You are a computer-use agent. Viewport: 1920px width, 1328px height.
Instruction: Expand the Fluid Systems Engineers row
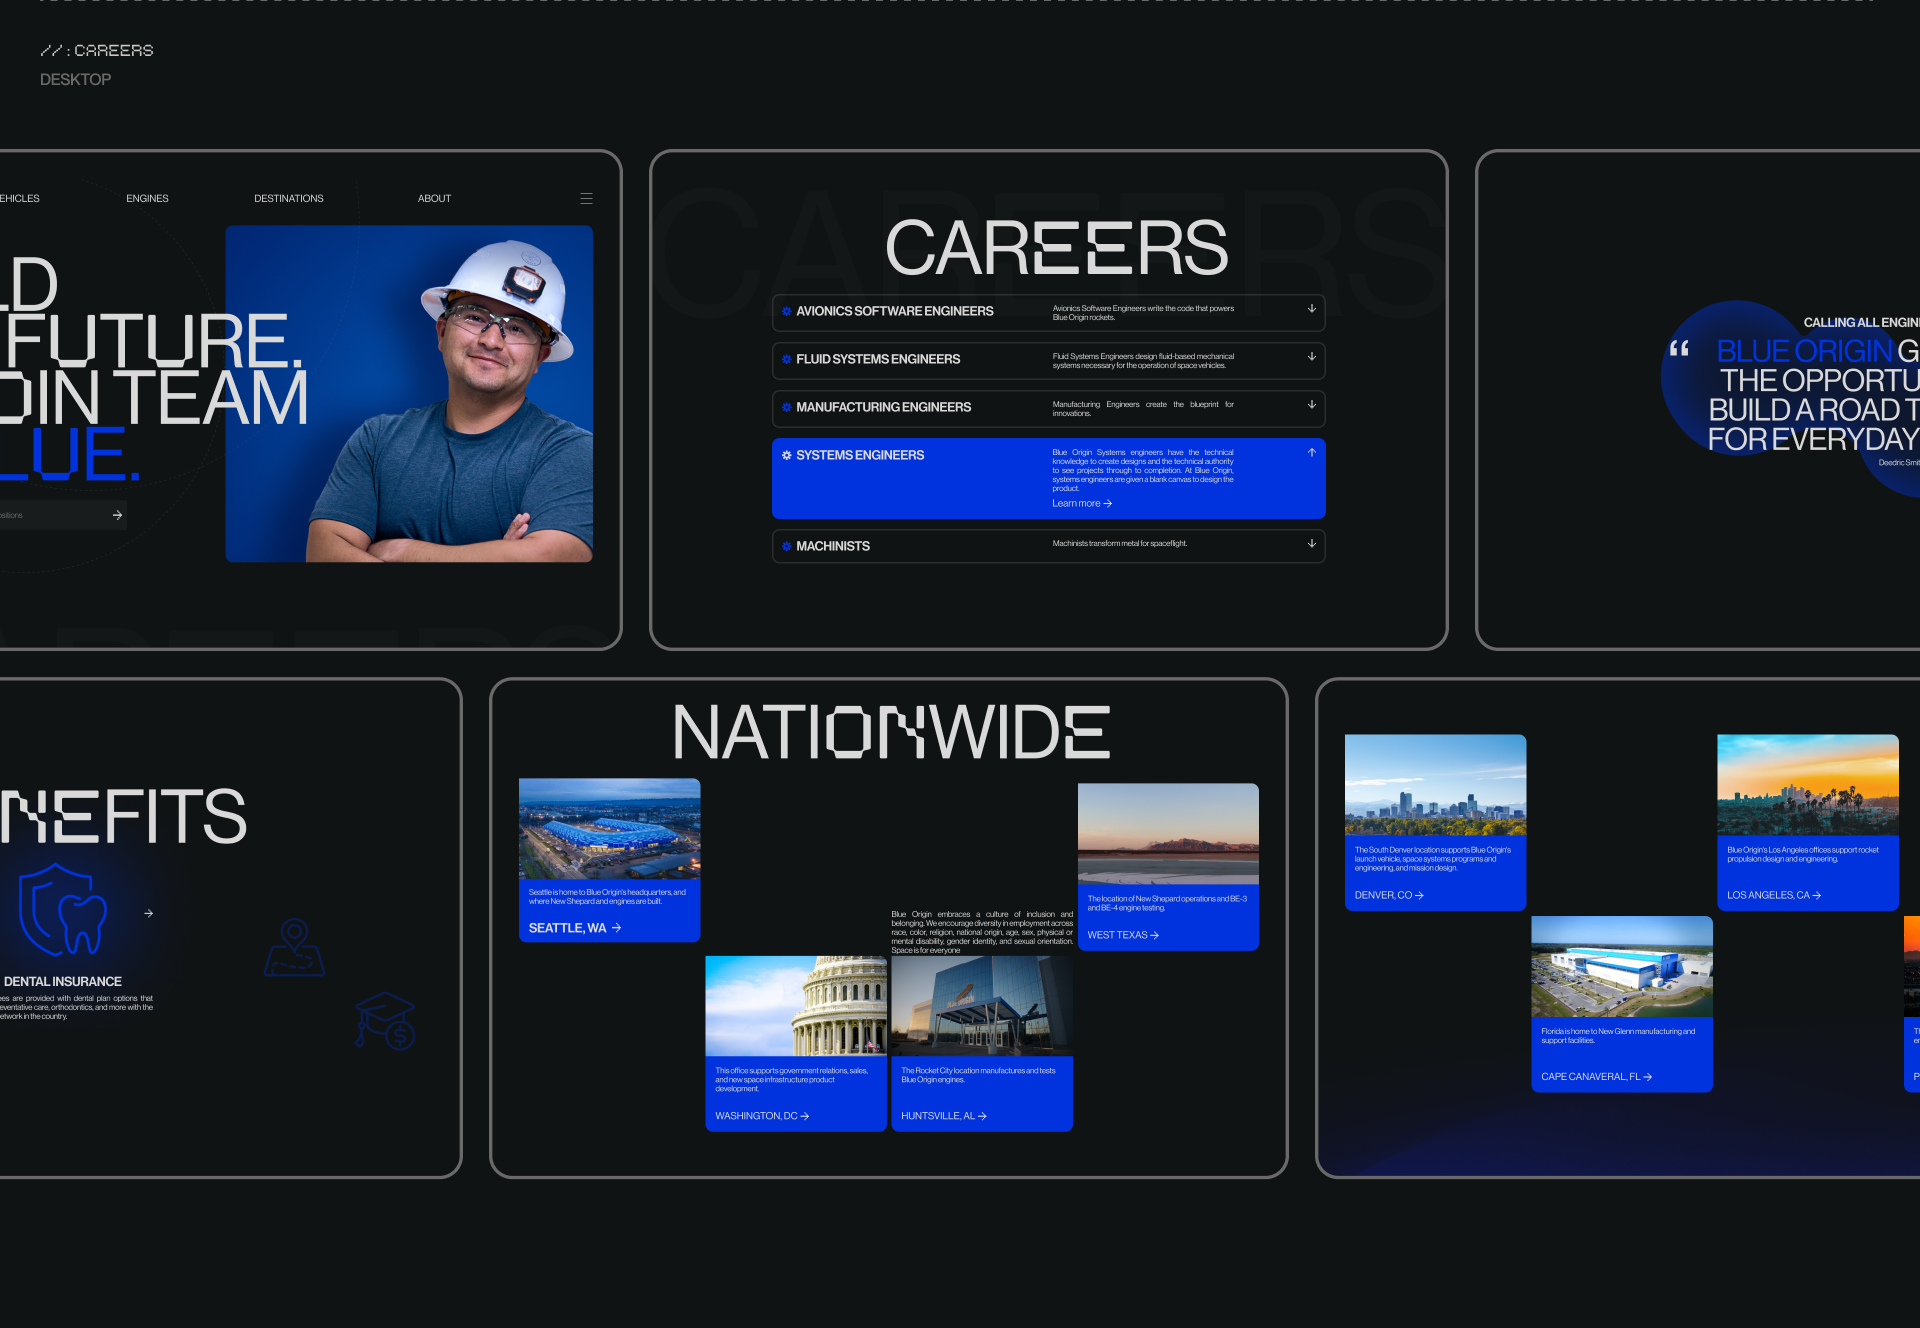tap(1311, 357)
